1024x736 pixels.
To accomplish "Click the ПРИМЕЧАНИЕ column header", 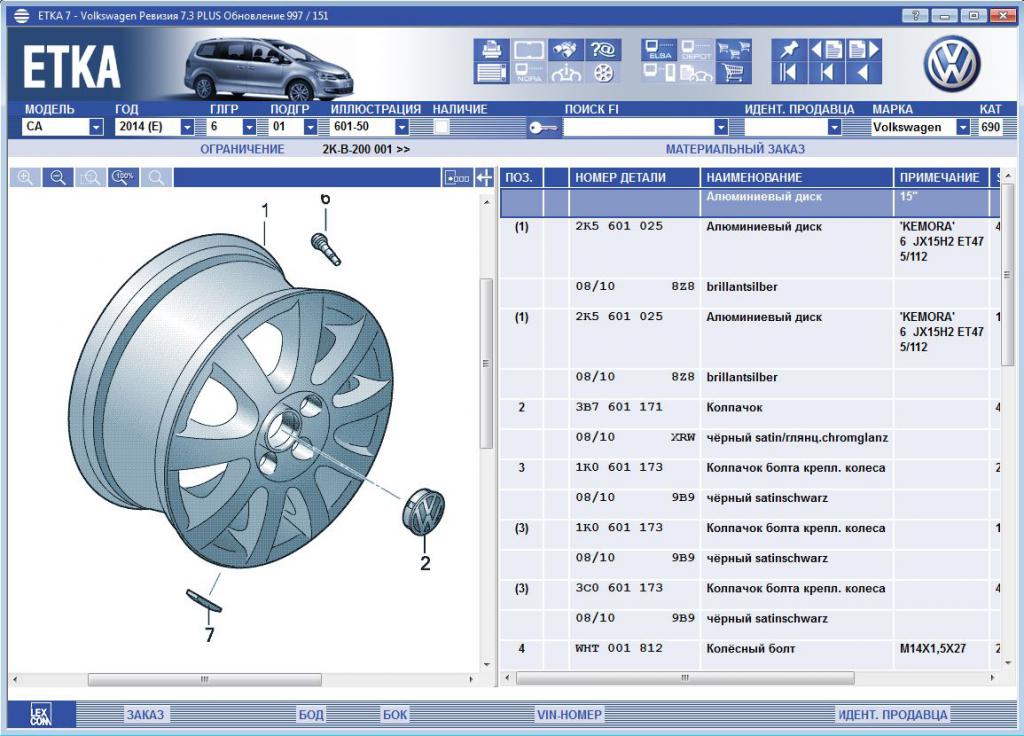I will [942, 177].
